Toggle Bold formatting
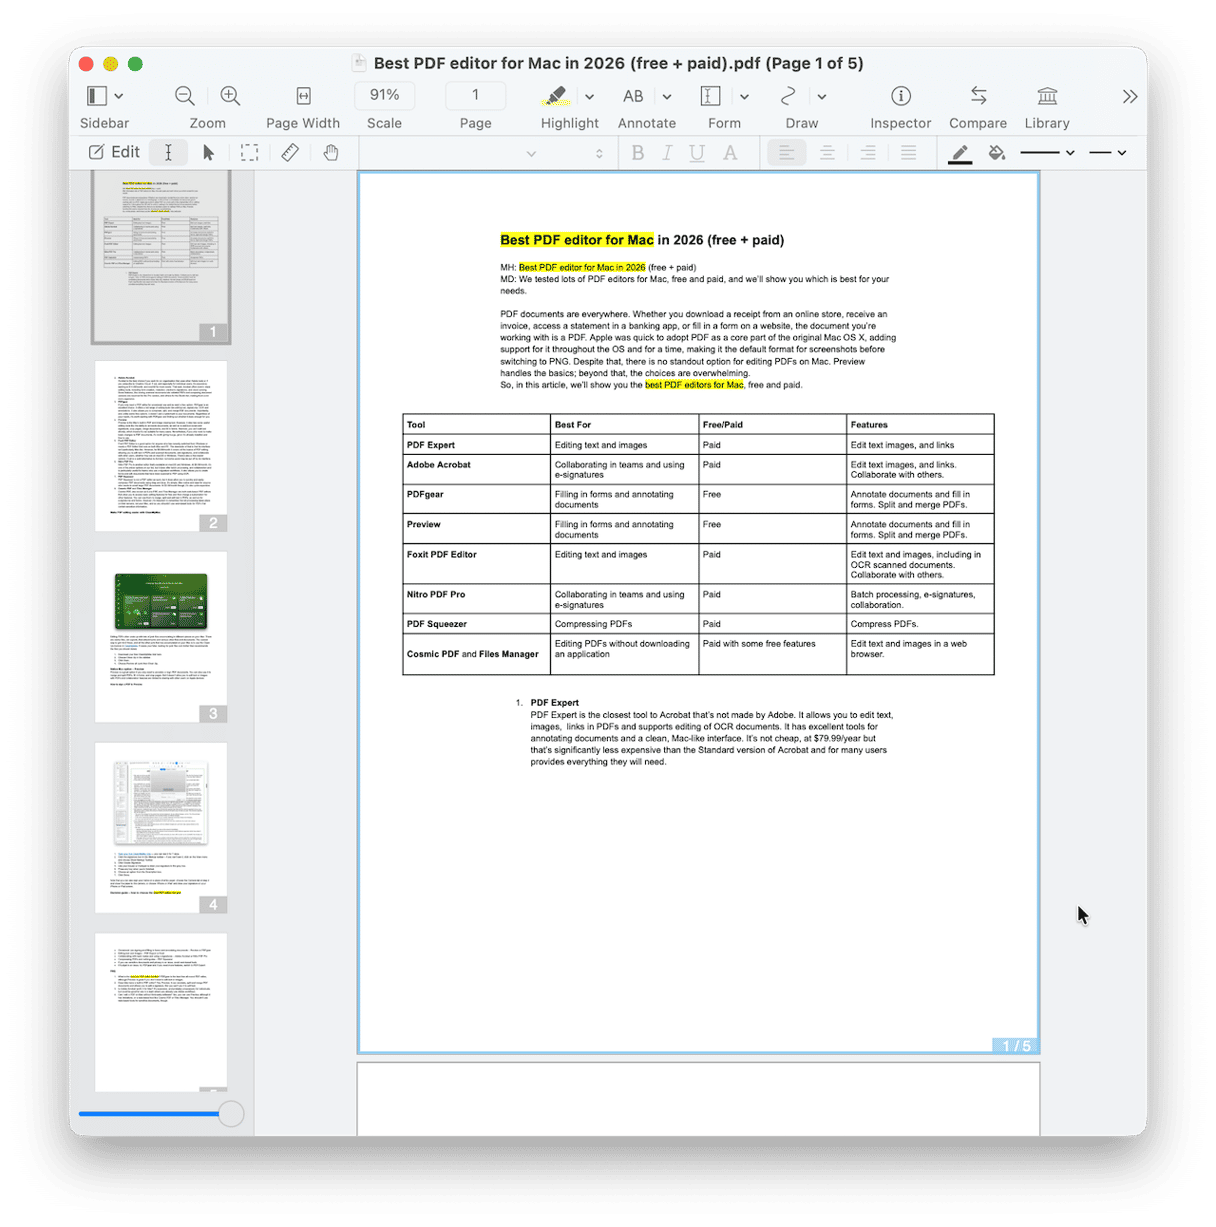This screenshot has width=1216, height=1227. (638, 153)
